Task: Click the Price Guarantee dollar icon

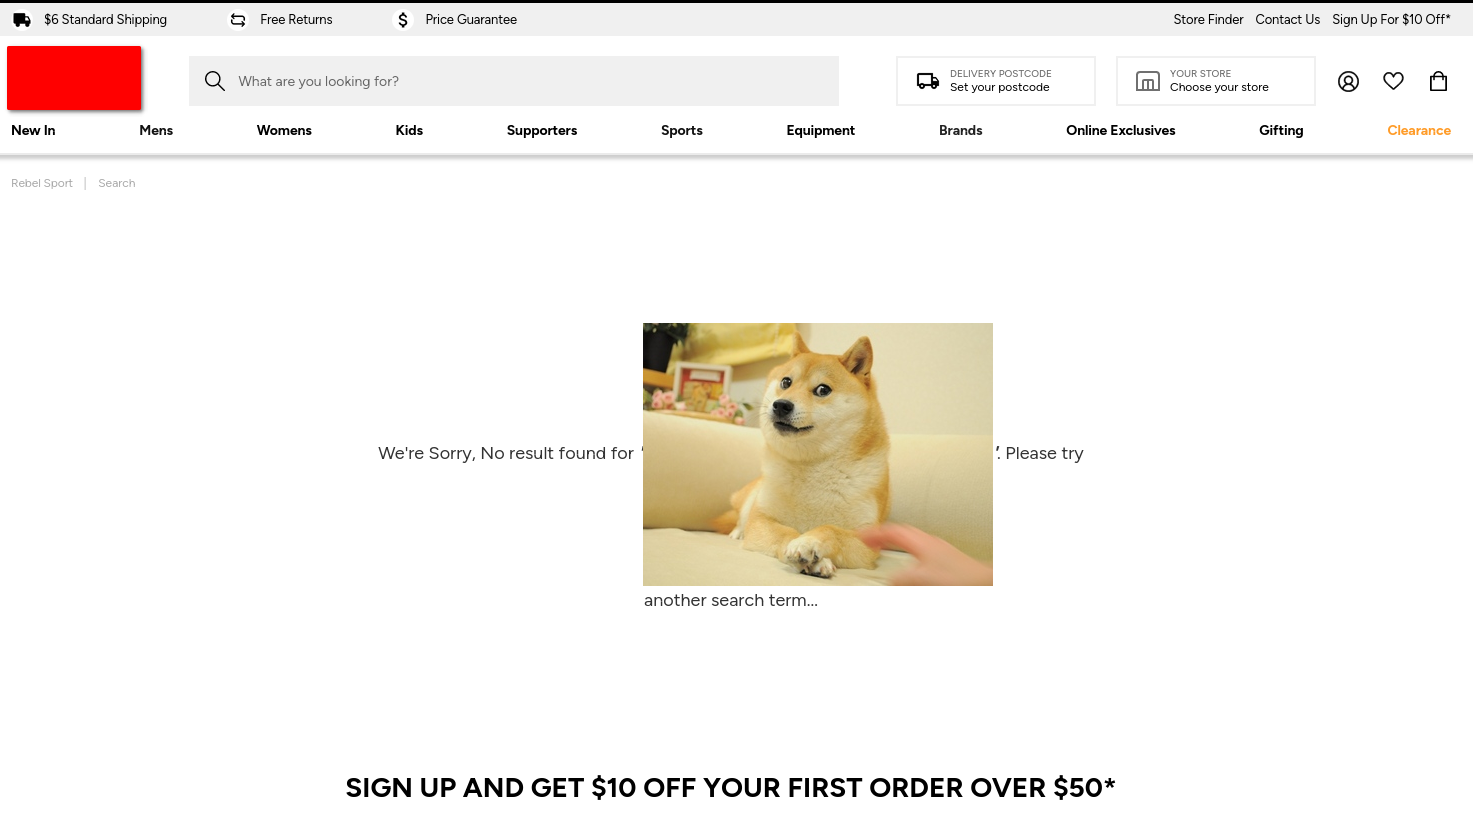Action: (x=403, y=20)
